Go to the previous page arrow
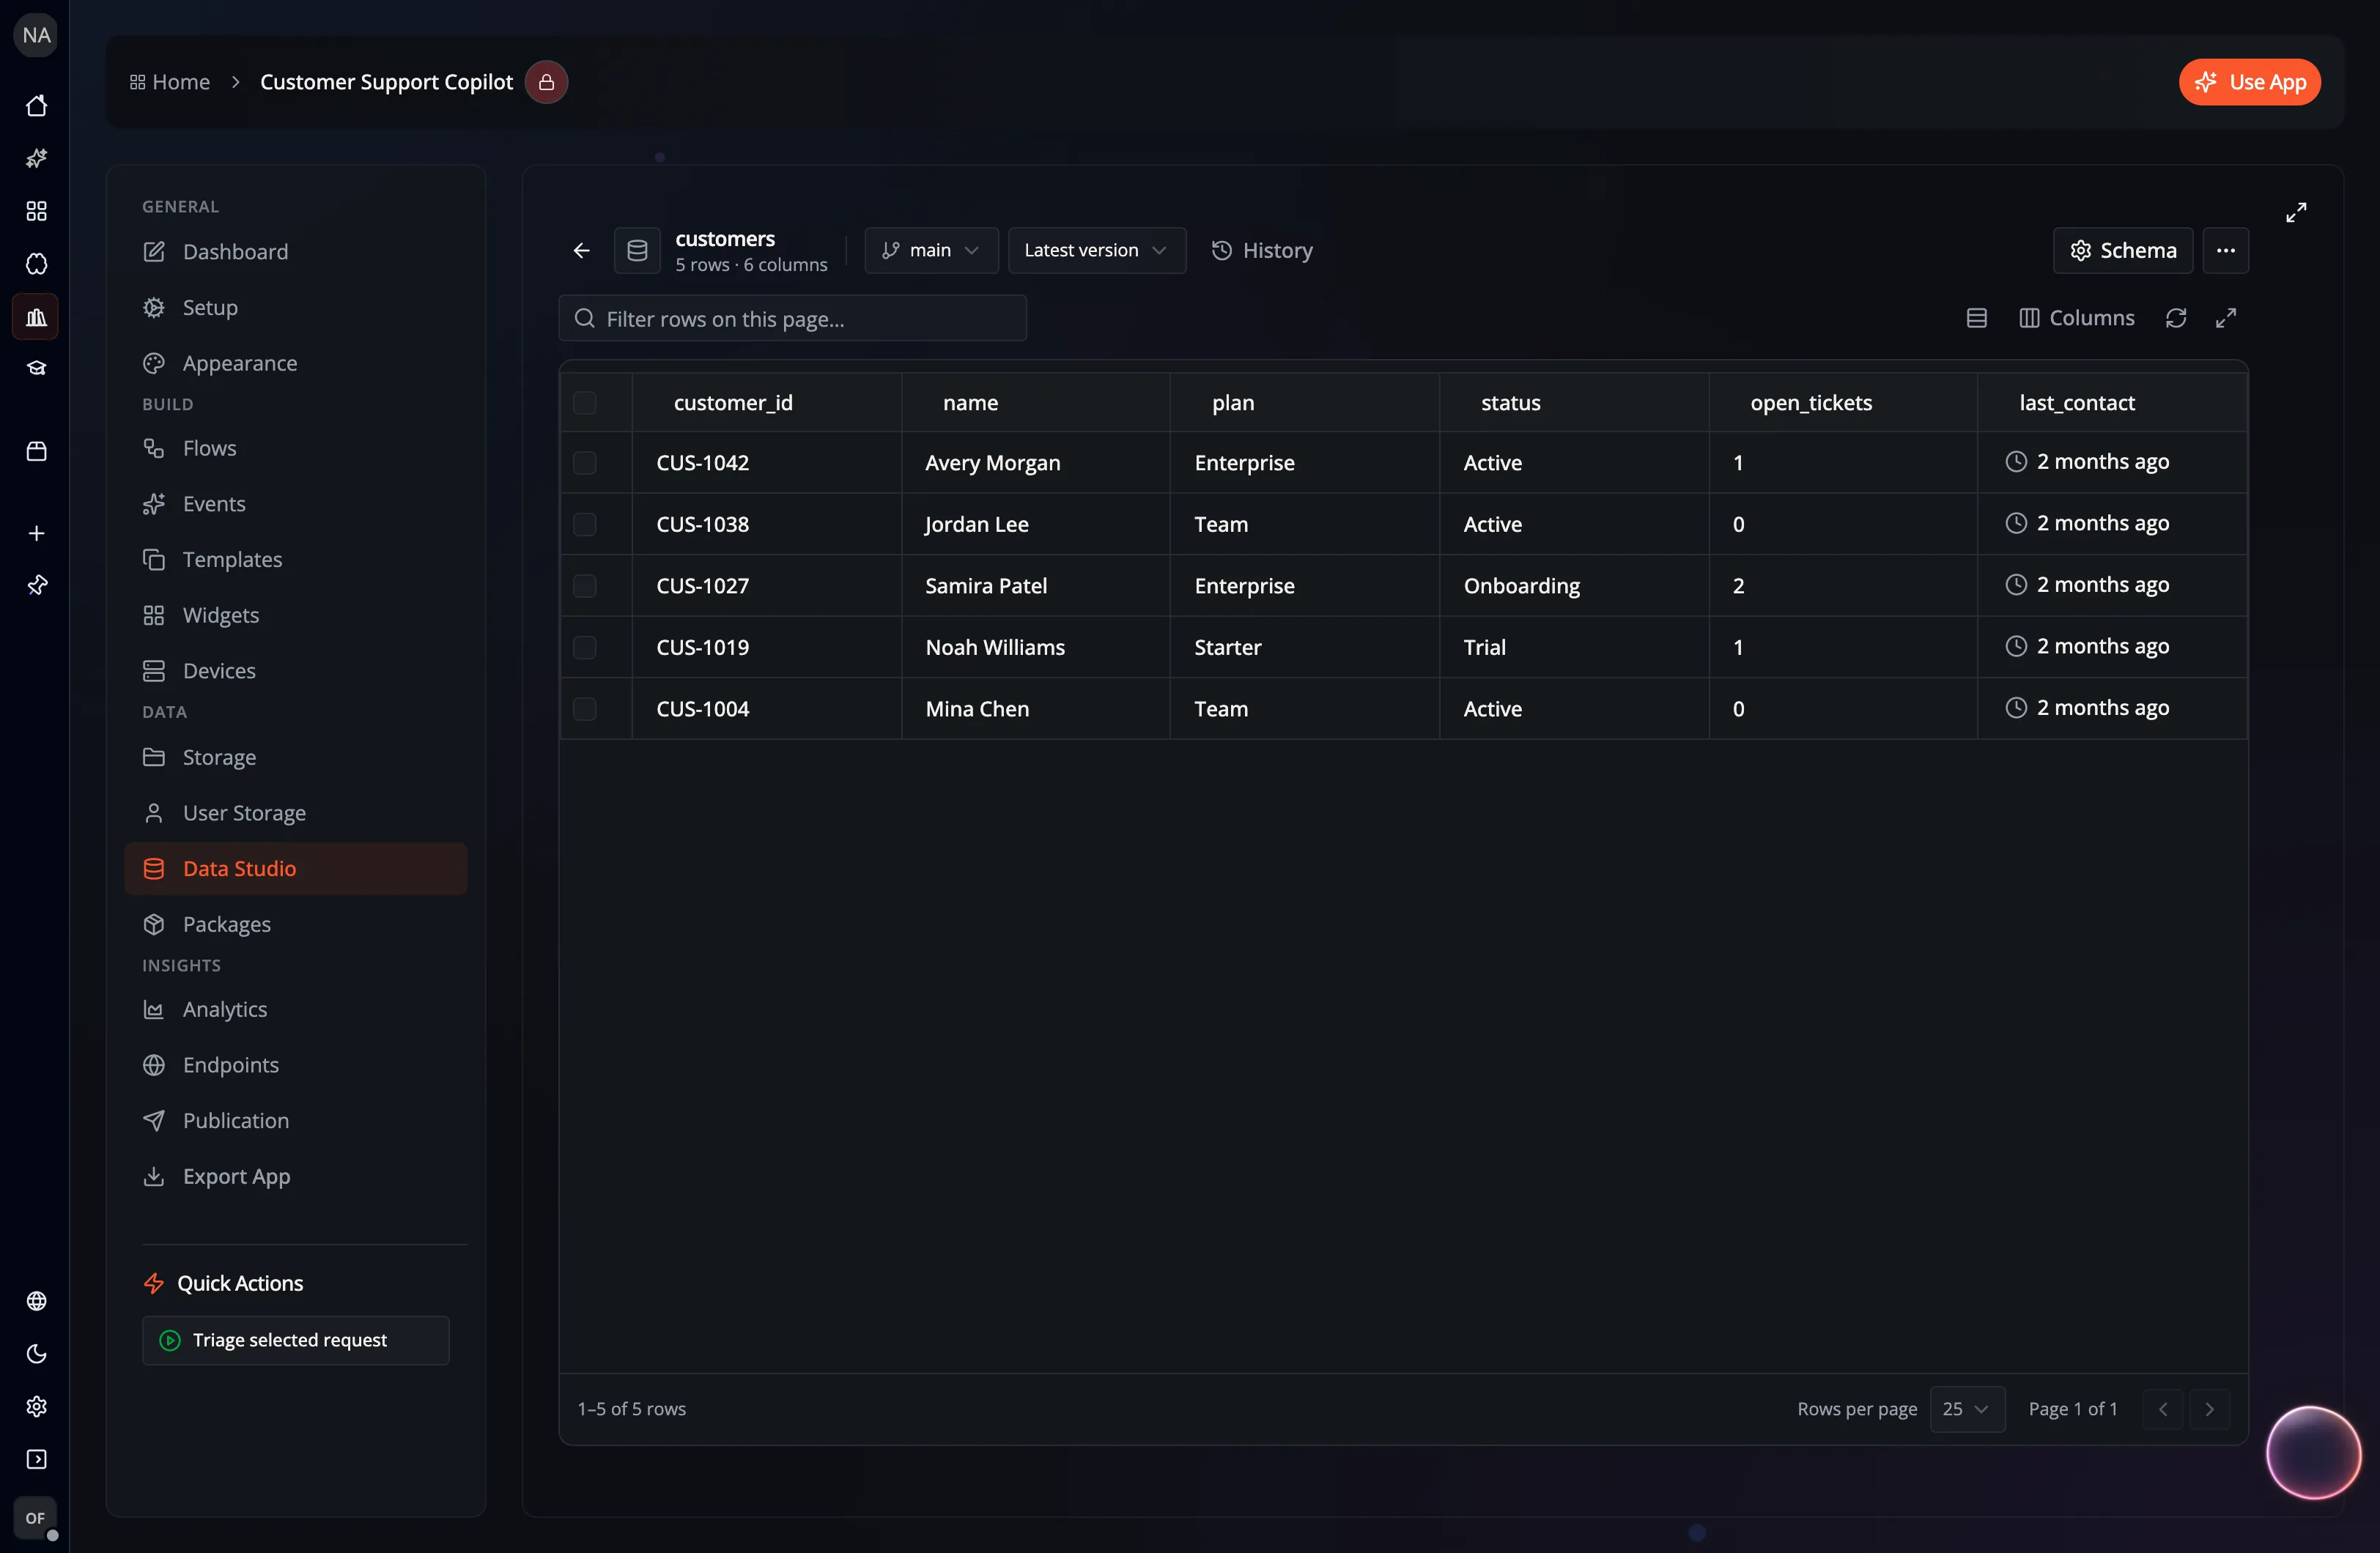The width and height of the screenshot is (2380, 1553). pyautogui.click(x=2163, y=1408)
